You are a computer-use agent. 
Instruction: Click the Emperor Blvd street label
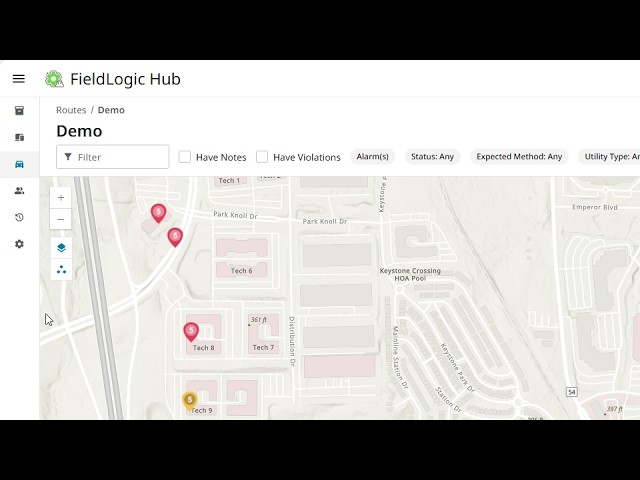(595, 207)
